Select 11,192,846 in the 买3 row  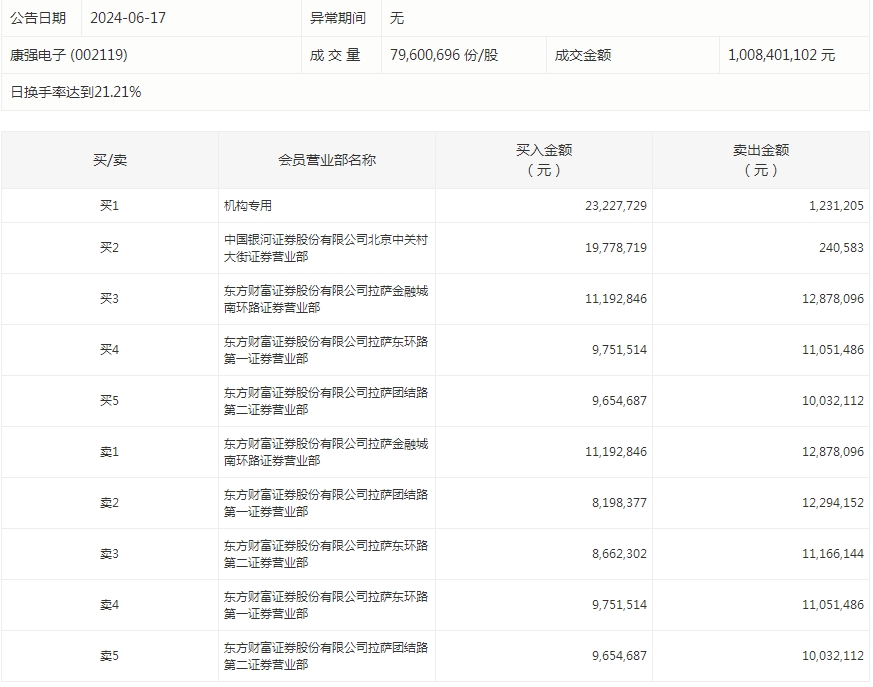click(x=616, y=298)
